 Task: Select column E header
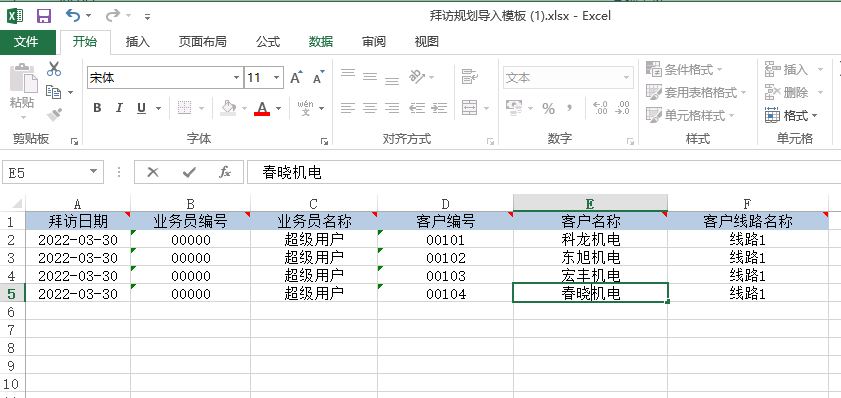click(590, 203)
